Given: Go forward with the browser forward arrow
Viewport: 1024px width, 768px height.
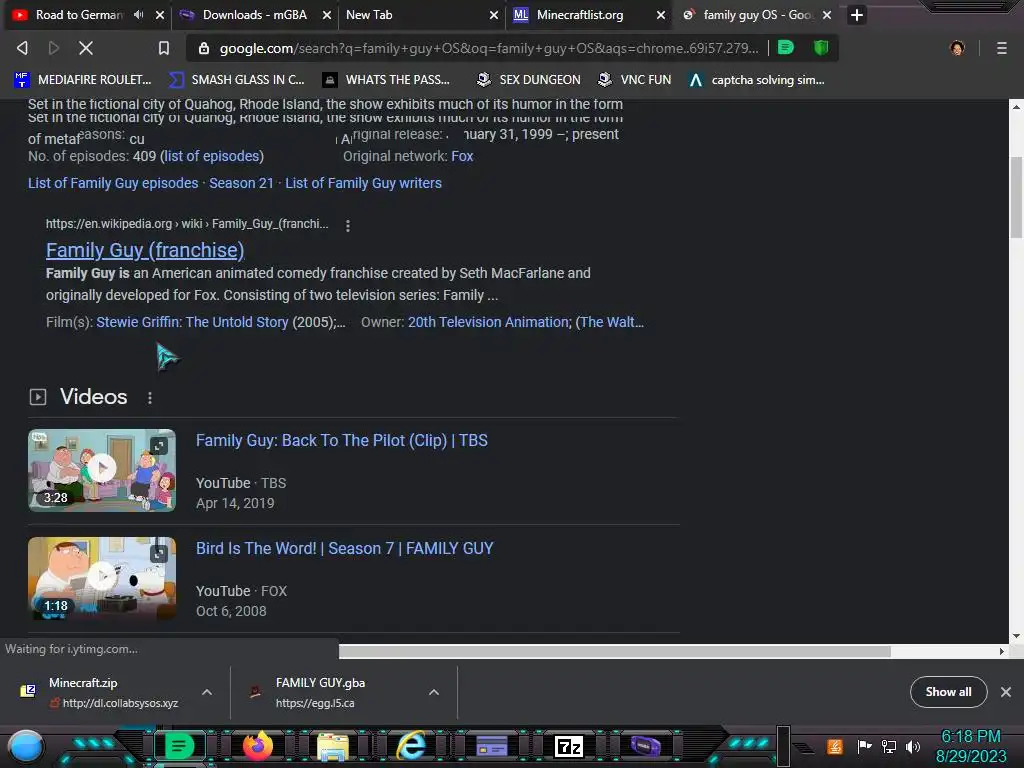Looking at the screenshot, I should pyautogui.click(x=54, y=48).
